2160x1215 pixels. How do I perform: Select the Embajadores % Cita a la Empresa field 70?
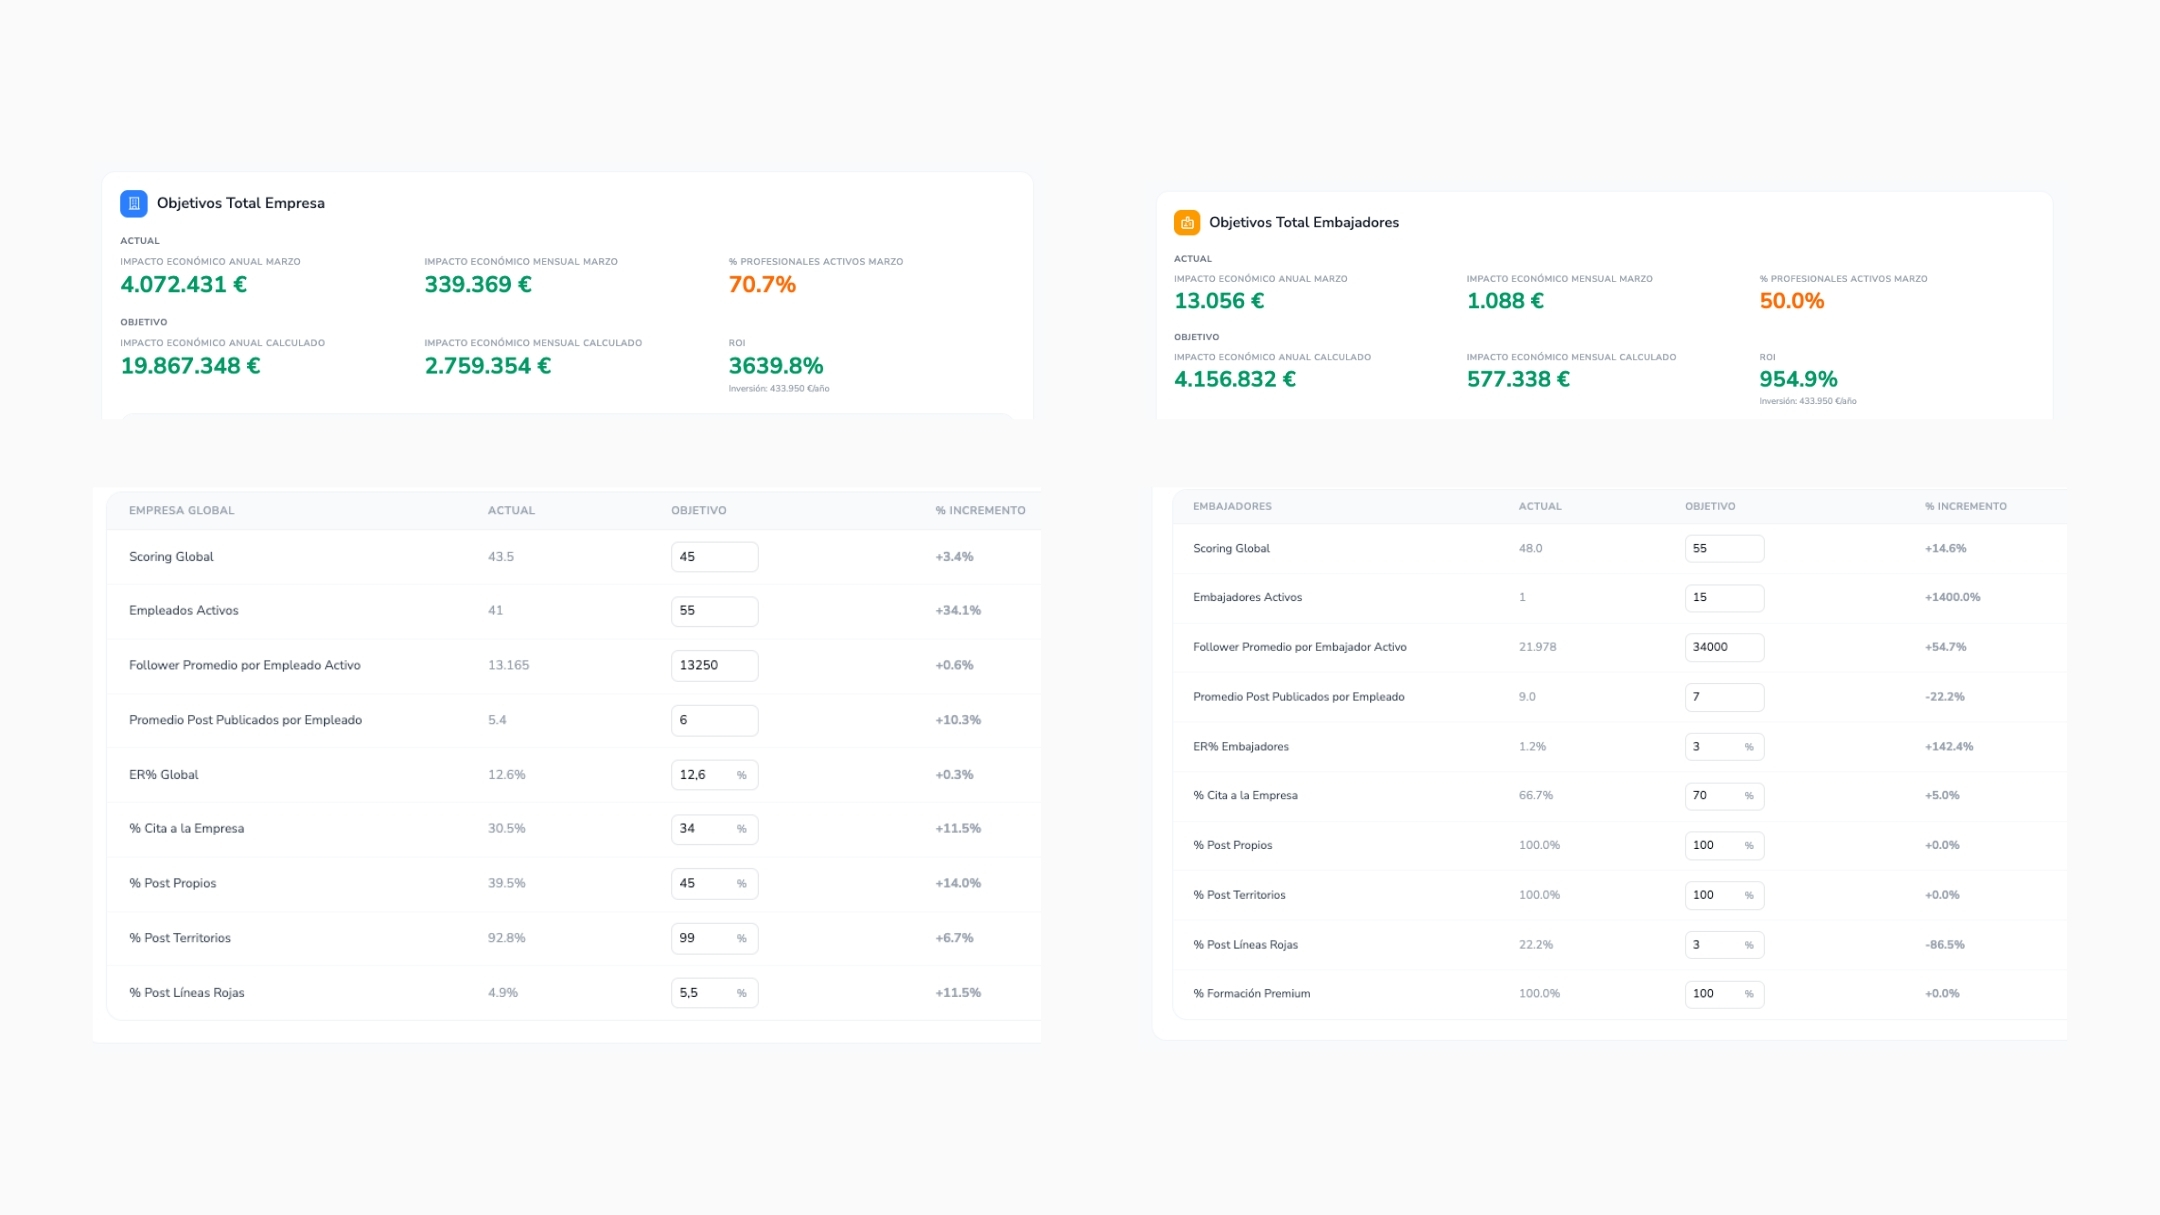[1714, 796]
